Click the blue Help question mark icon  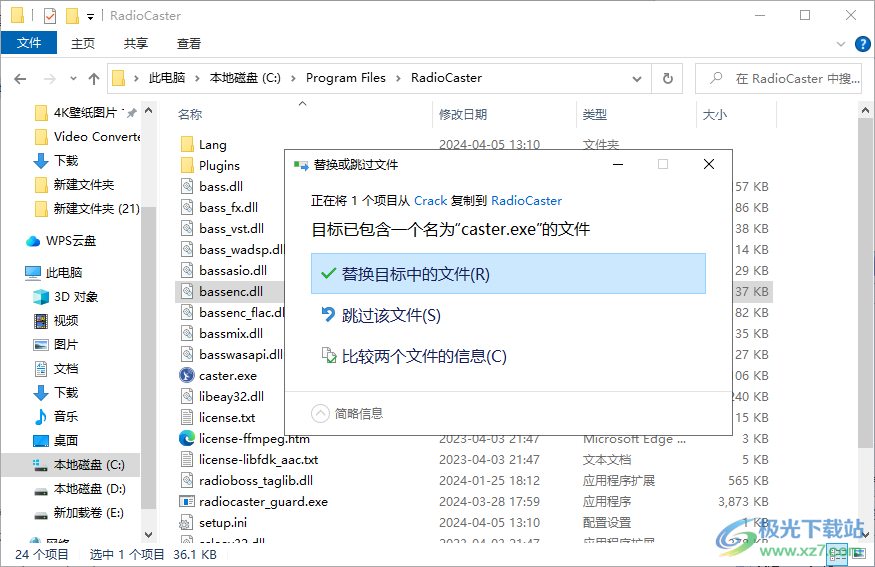pos(862,44)
